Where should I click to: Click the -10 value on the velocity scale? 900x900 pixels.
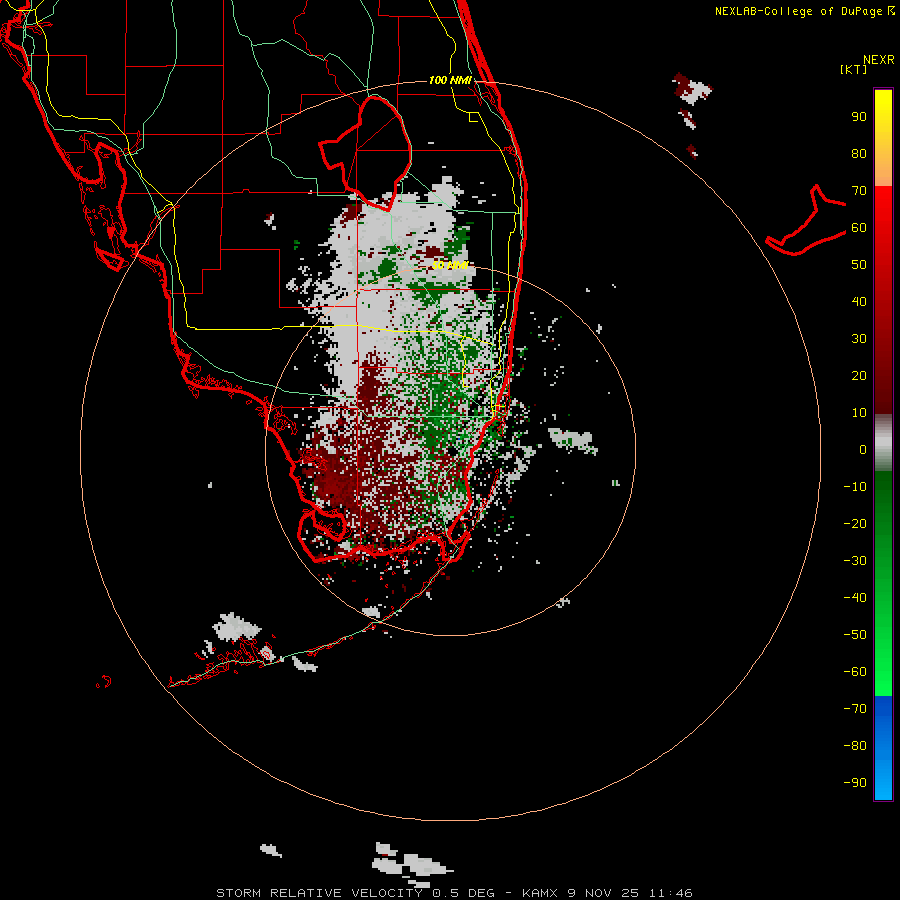pos(855,487)
